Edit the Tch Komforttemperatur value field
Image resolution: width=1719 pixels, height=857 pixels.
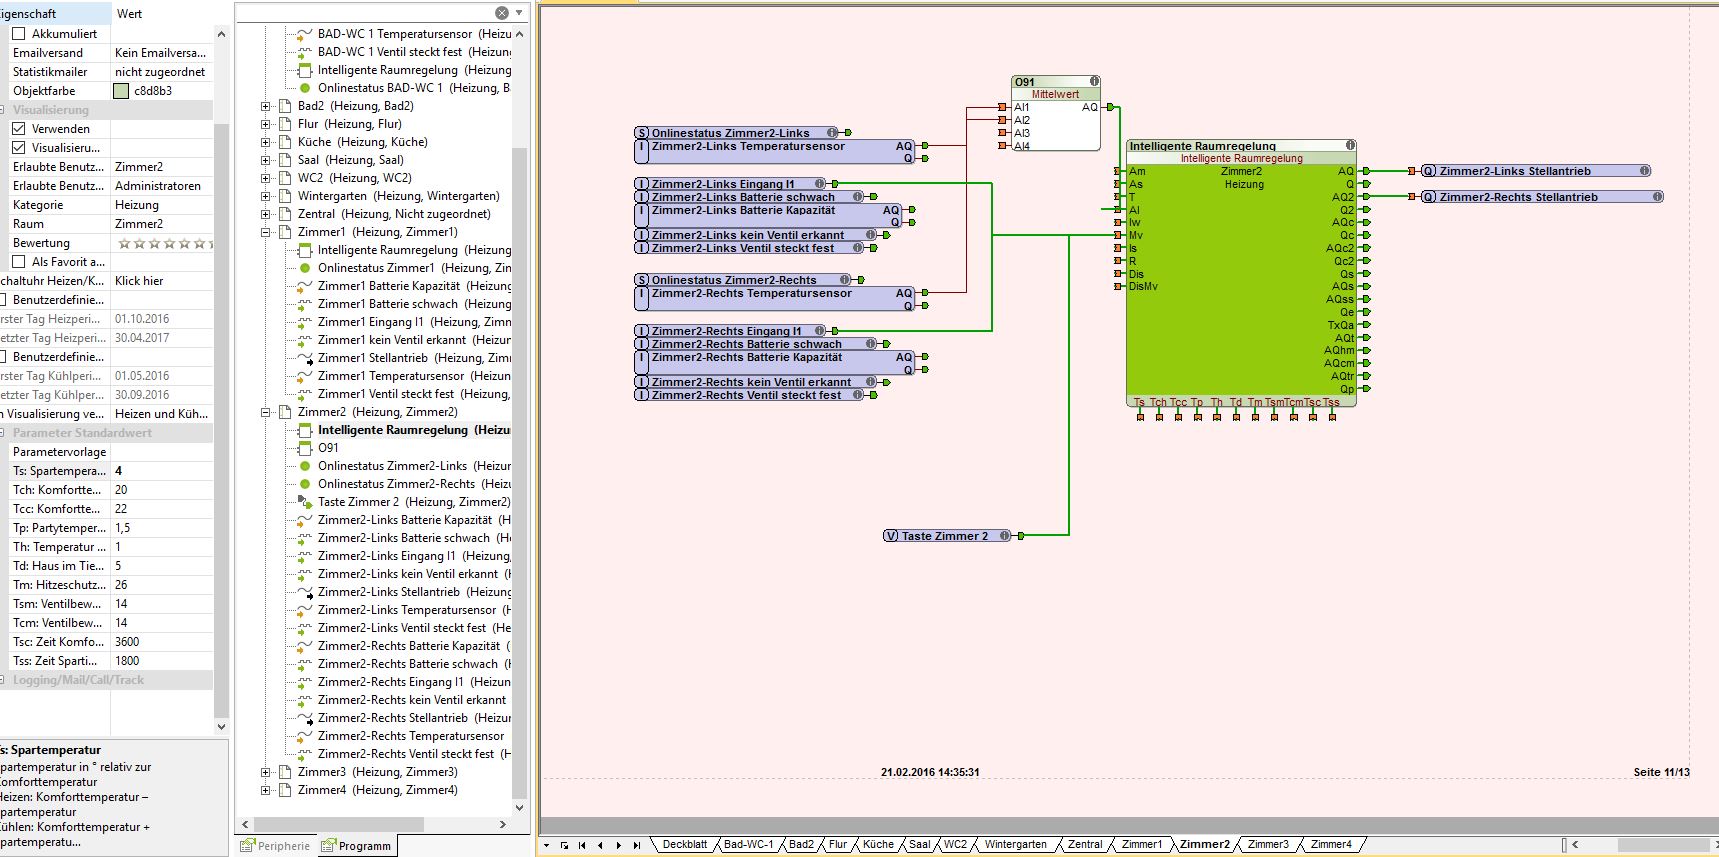160,490
